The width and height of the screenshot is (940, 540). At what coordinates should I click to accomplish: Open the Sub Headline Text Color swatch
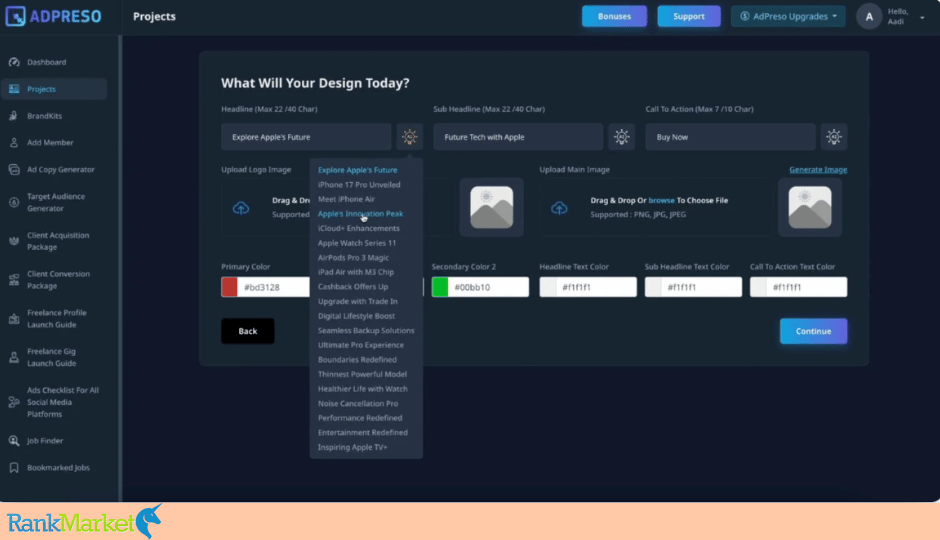[653, 287]
